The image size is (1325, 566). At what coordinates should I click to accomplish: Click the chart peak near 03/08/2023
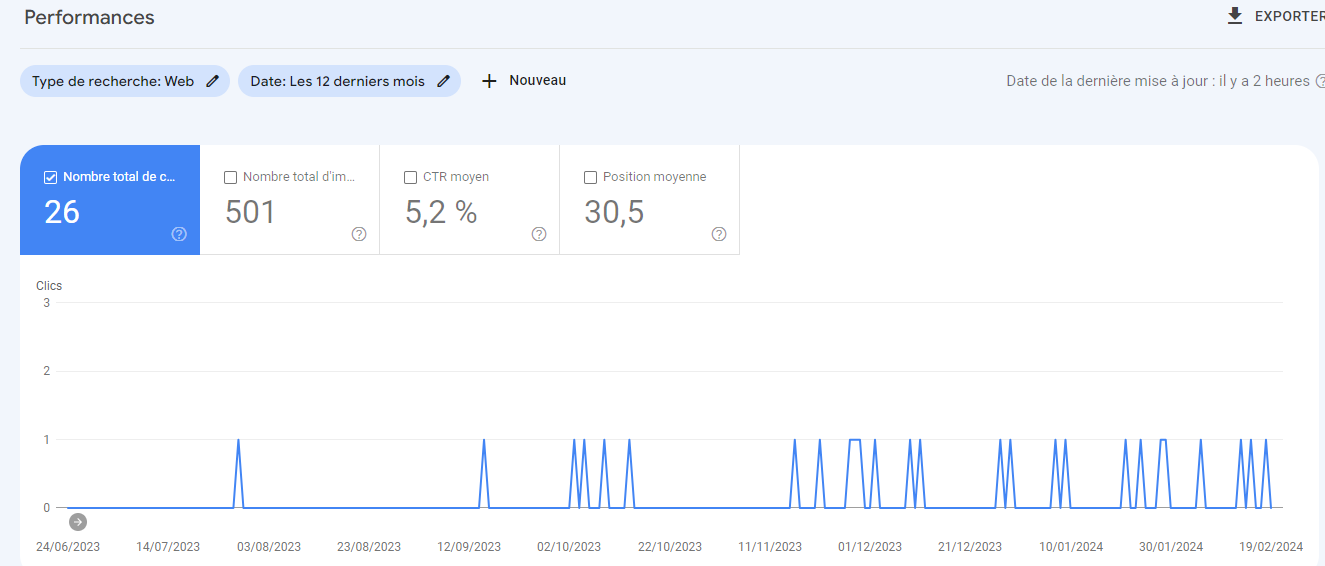tap(238, 440)
